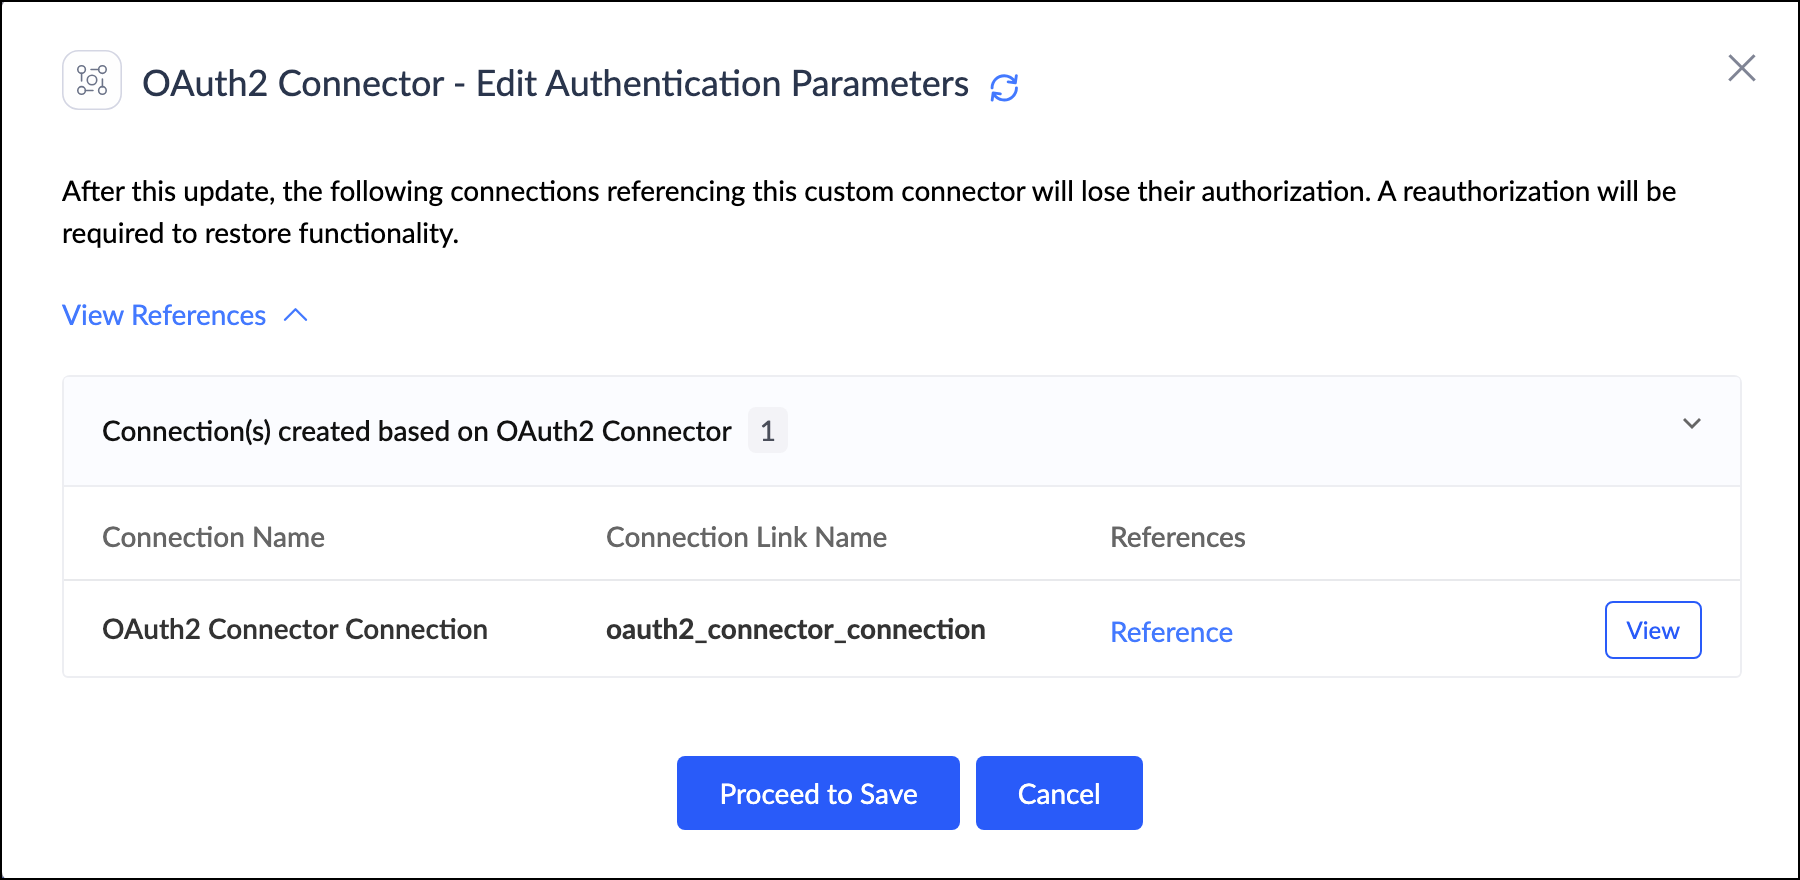Open the blue Reference link
The image size is (1800, 880).
tap(1171, 632)
